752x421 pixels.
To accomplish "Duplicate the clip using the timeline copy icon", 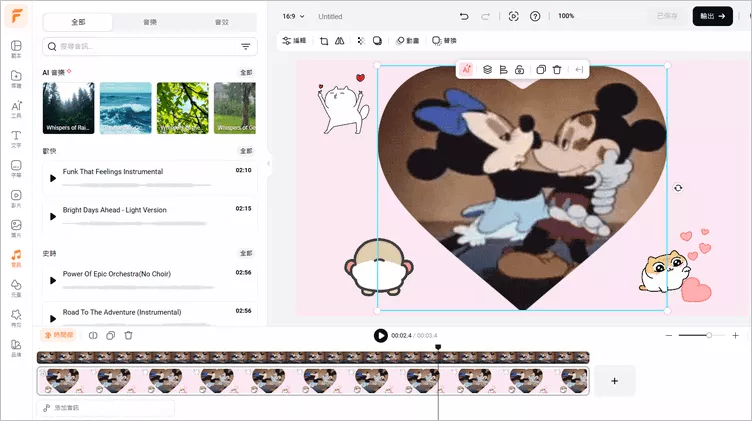I will [x=110, y=336].
